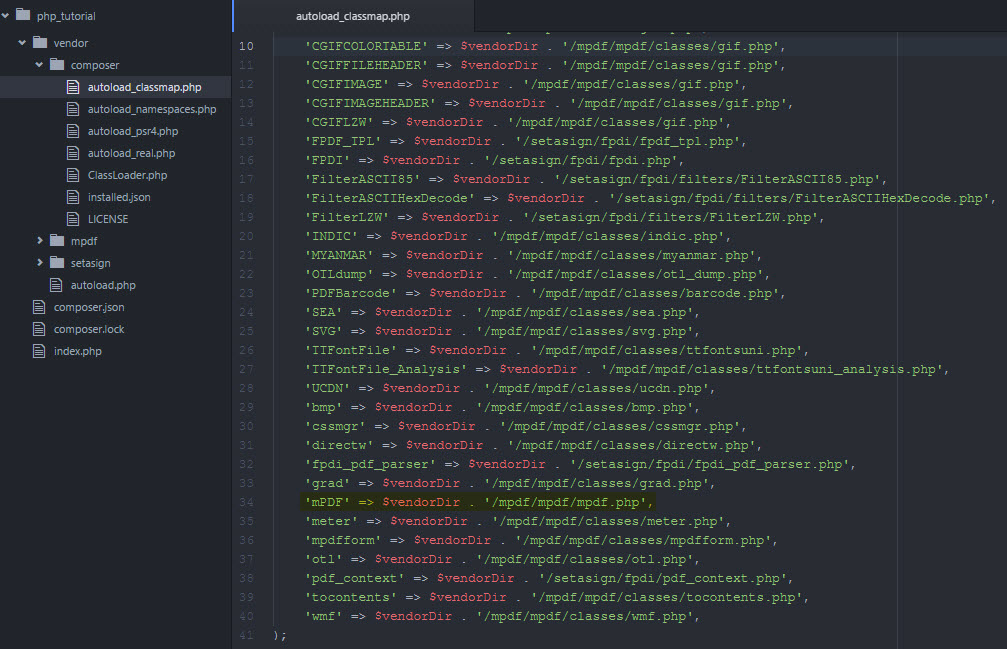Click '/mpdf/mpdf/mpdf.php' path string

point(565,502)
